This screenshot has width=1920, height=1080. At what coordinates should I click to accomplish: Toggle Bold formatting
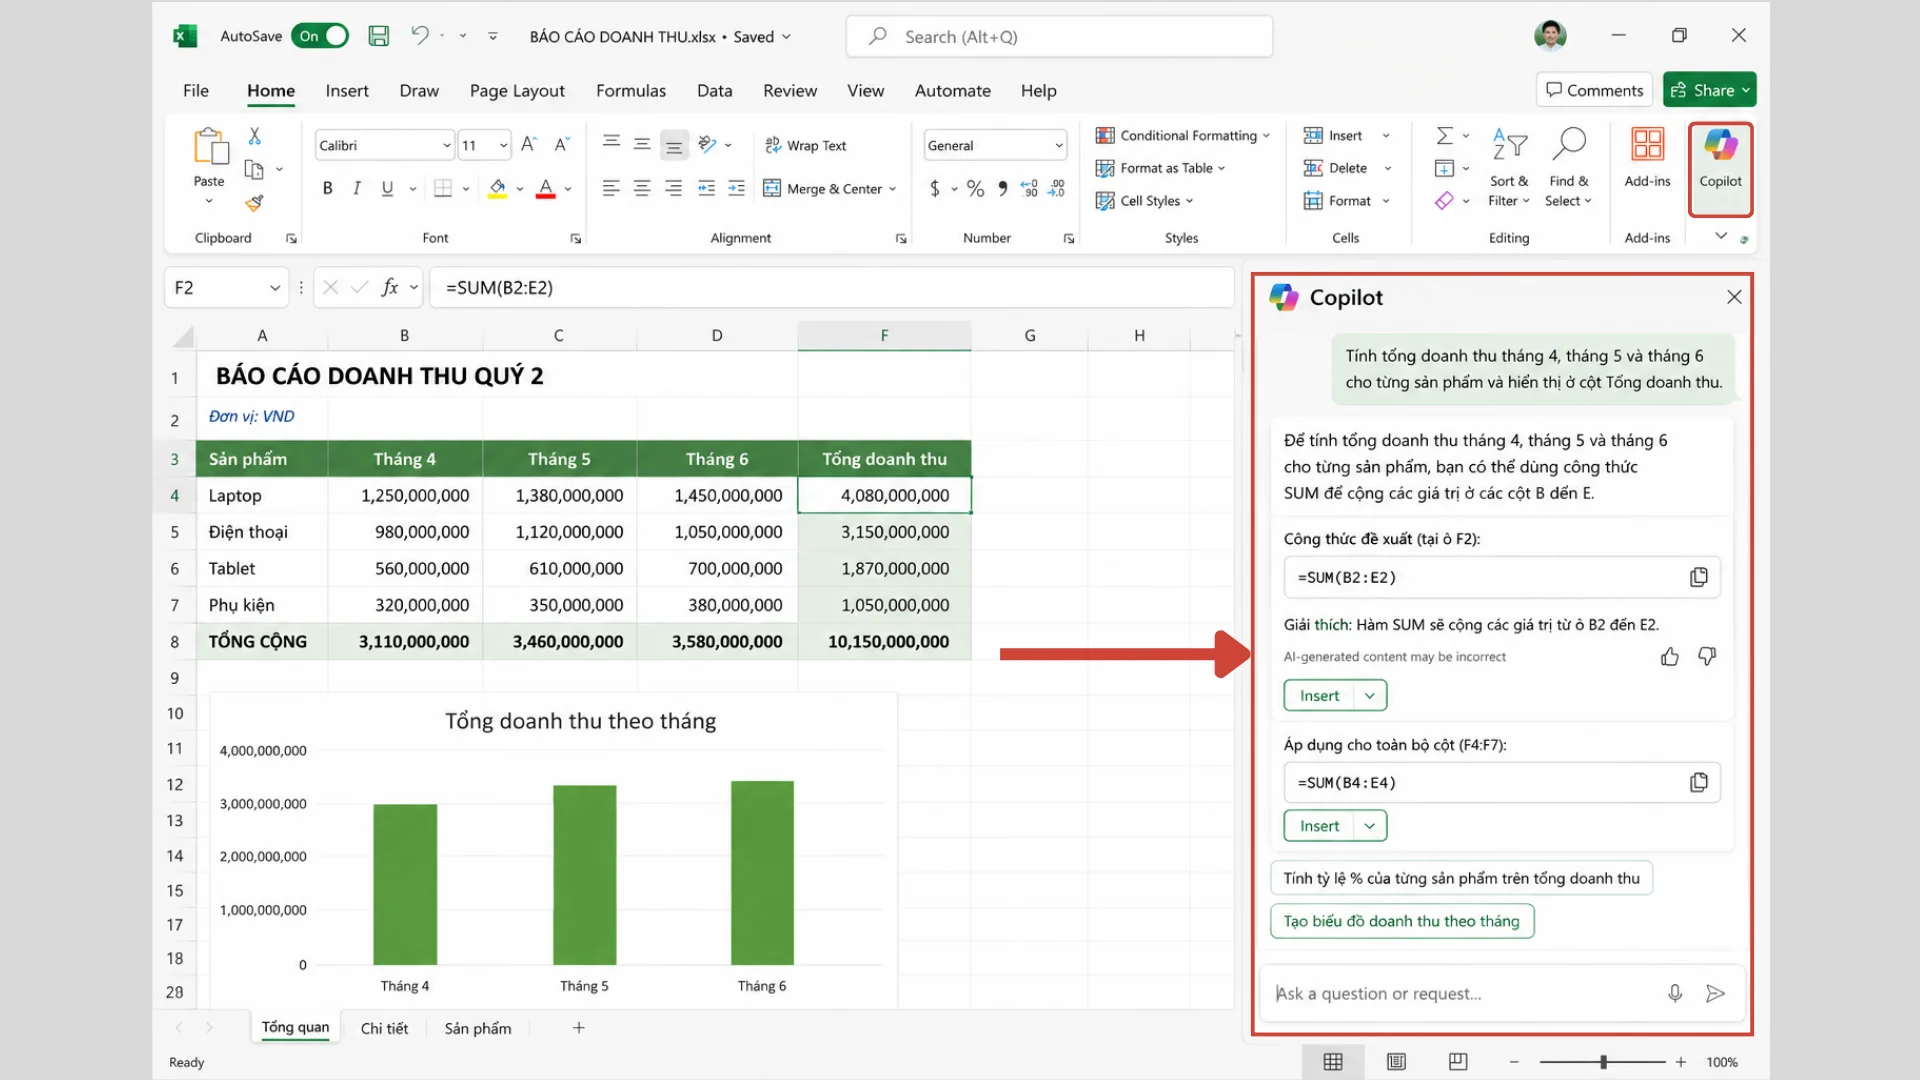click(x=327, y=188)
